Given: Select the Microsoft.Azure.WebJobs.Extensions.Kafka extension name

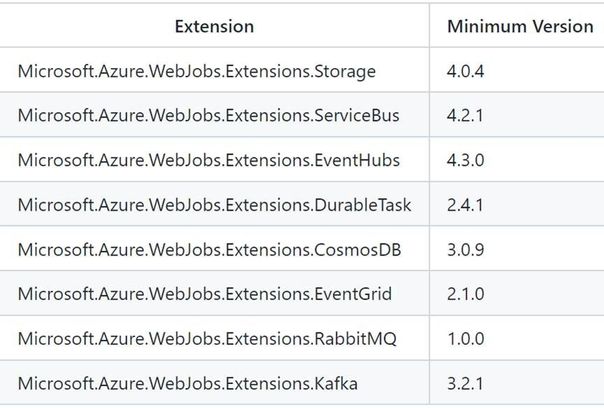Looking at the screenshot, I should pyautogui.click(x=187, y=383).
